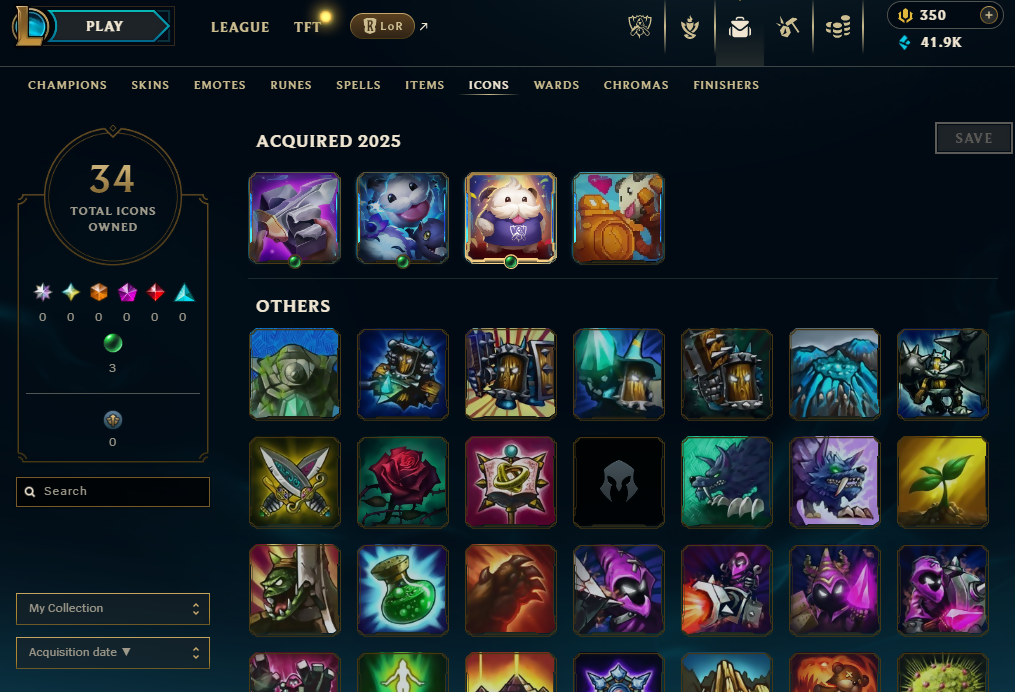
Task: Click the plus button beside 350 RP
Action: coord(988,15)
